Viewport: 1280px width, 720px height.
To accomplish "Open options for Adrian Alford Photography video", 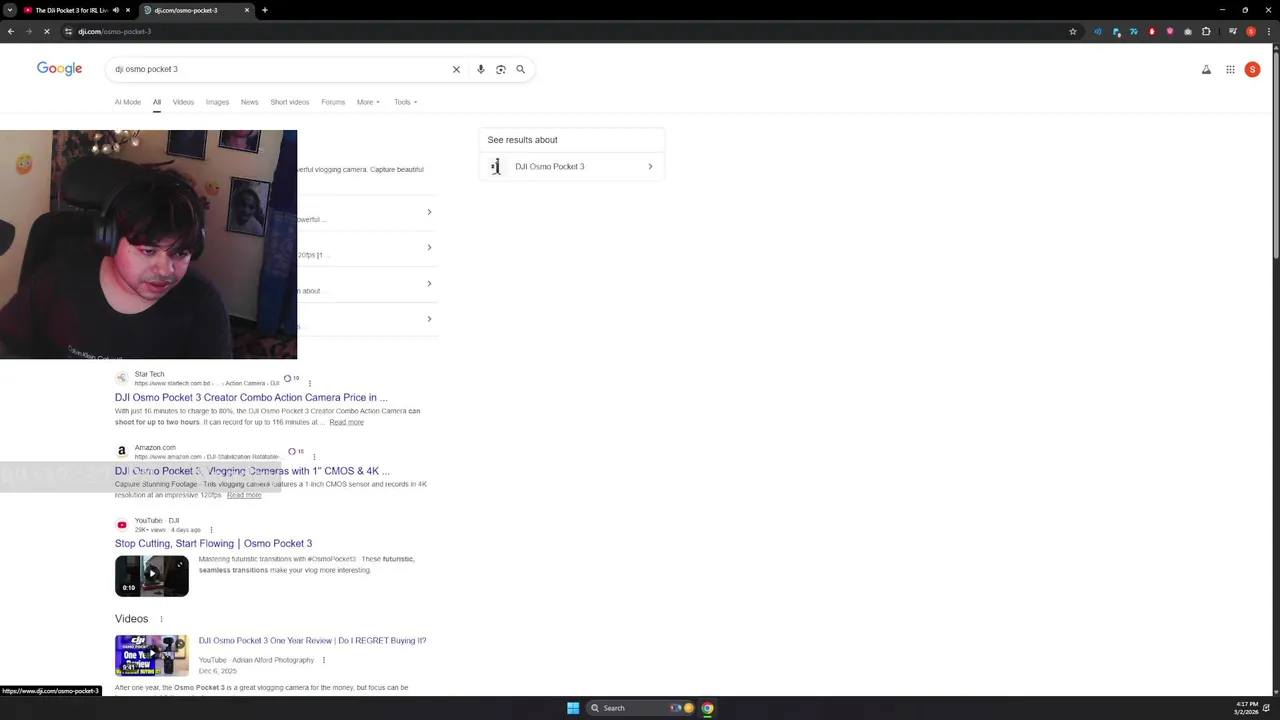I will pos(324,660).
